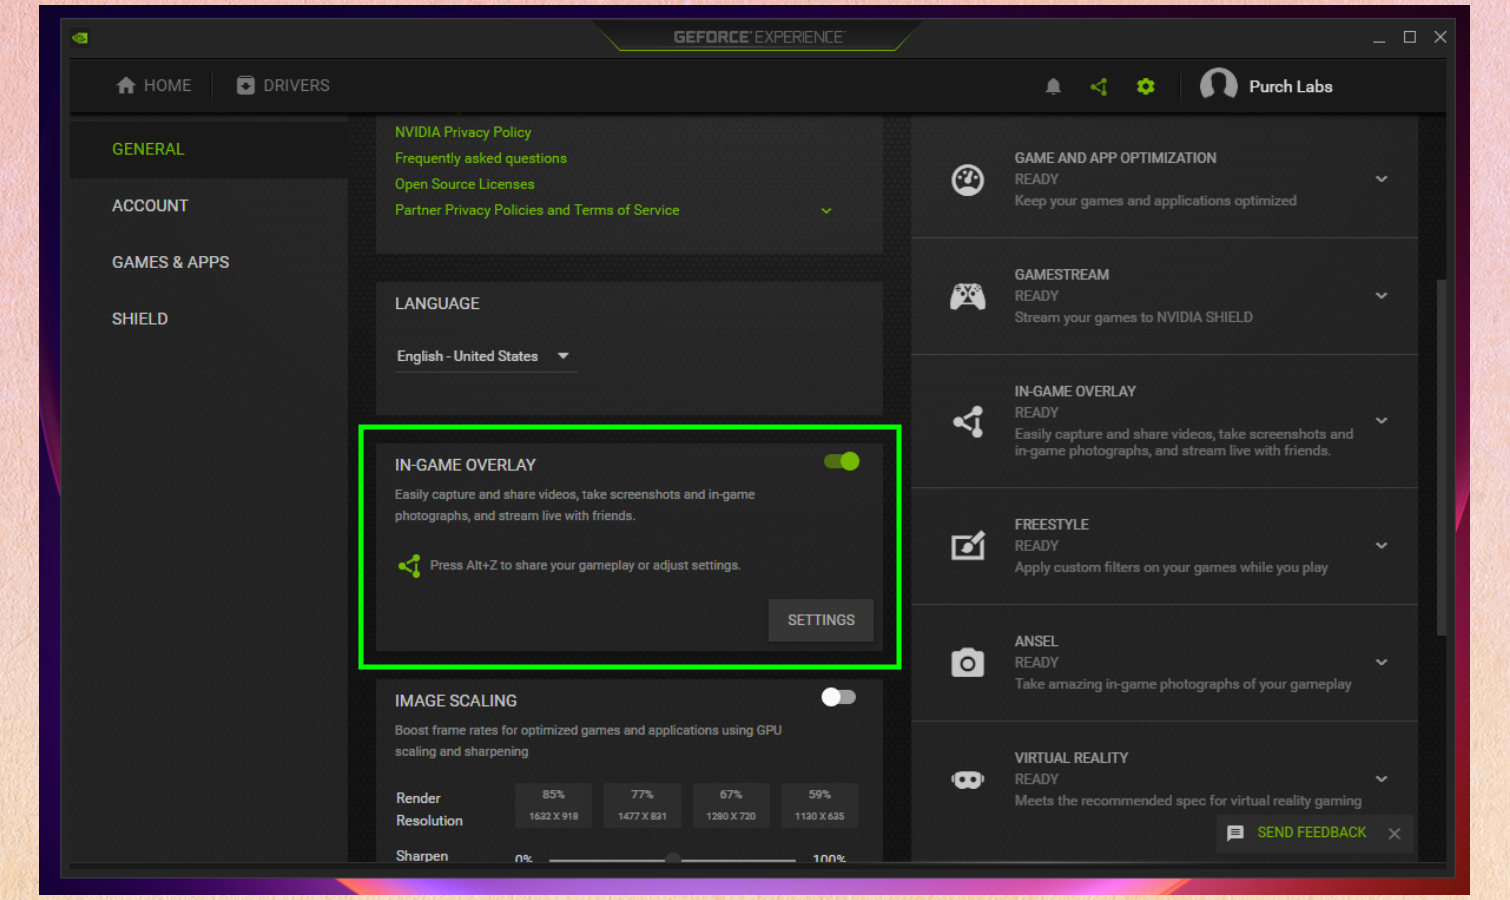This screenshot has width=1510, height=900.
Task: Disable the In-Game Overlay toggle
Action: [841, 461]
